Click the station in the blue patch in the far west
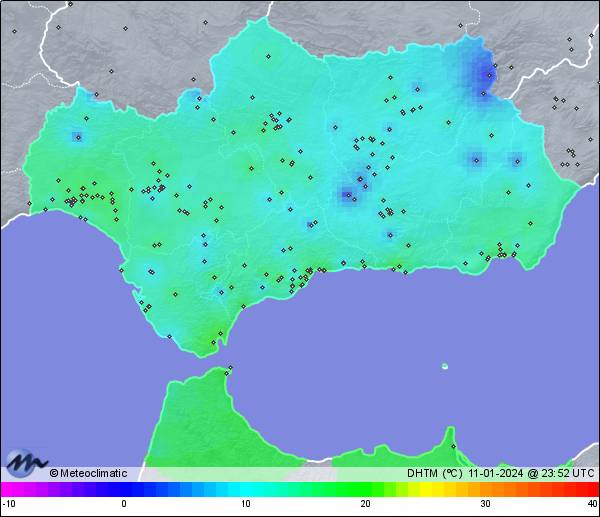The height and width of the screenshot is (517, 600). pos(78,137)
